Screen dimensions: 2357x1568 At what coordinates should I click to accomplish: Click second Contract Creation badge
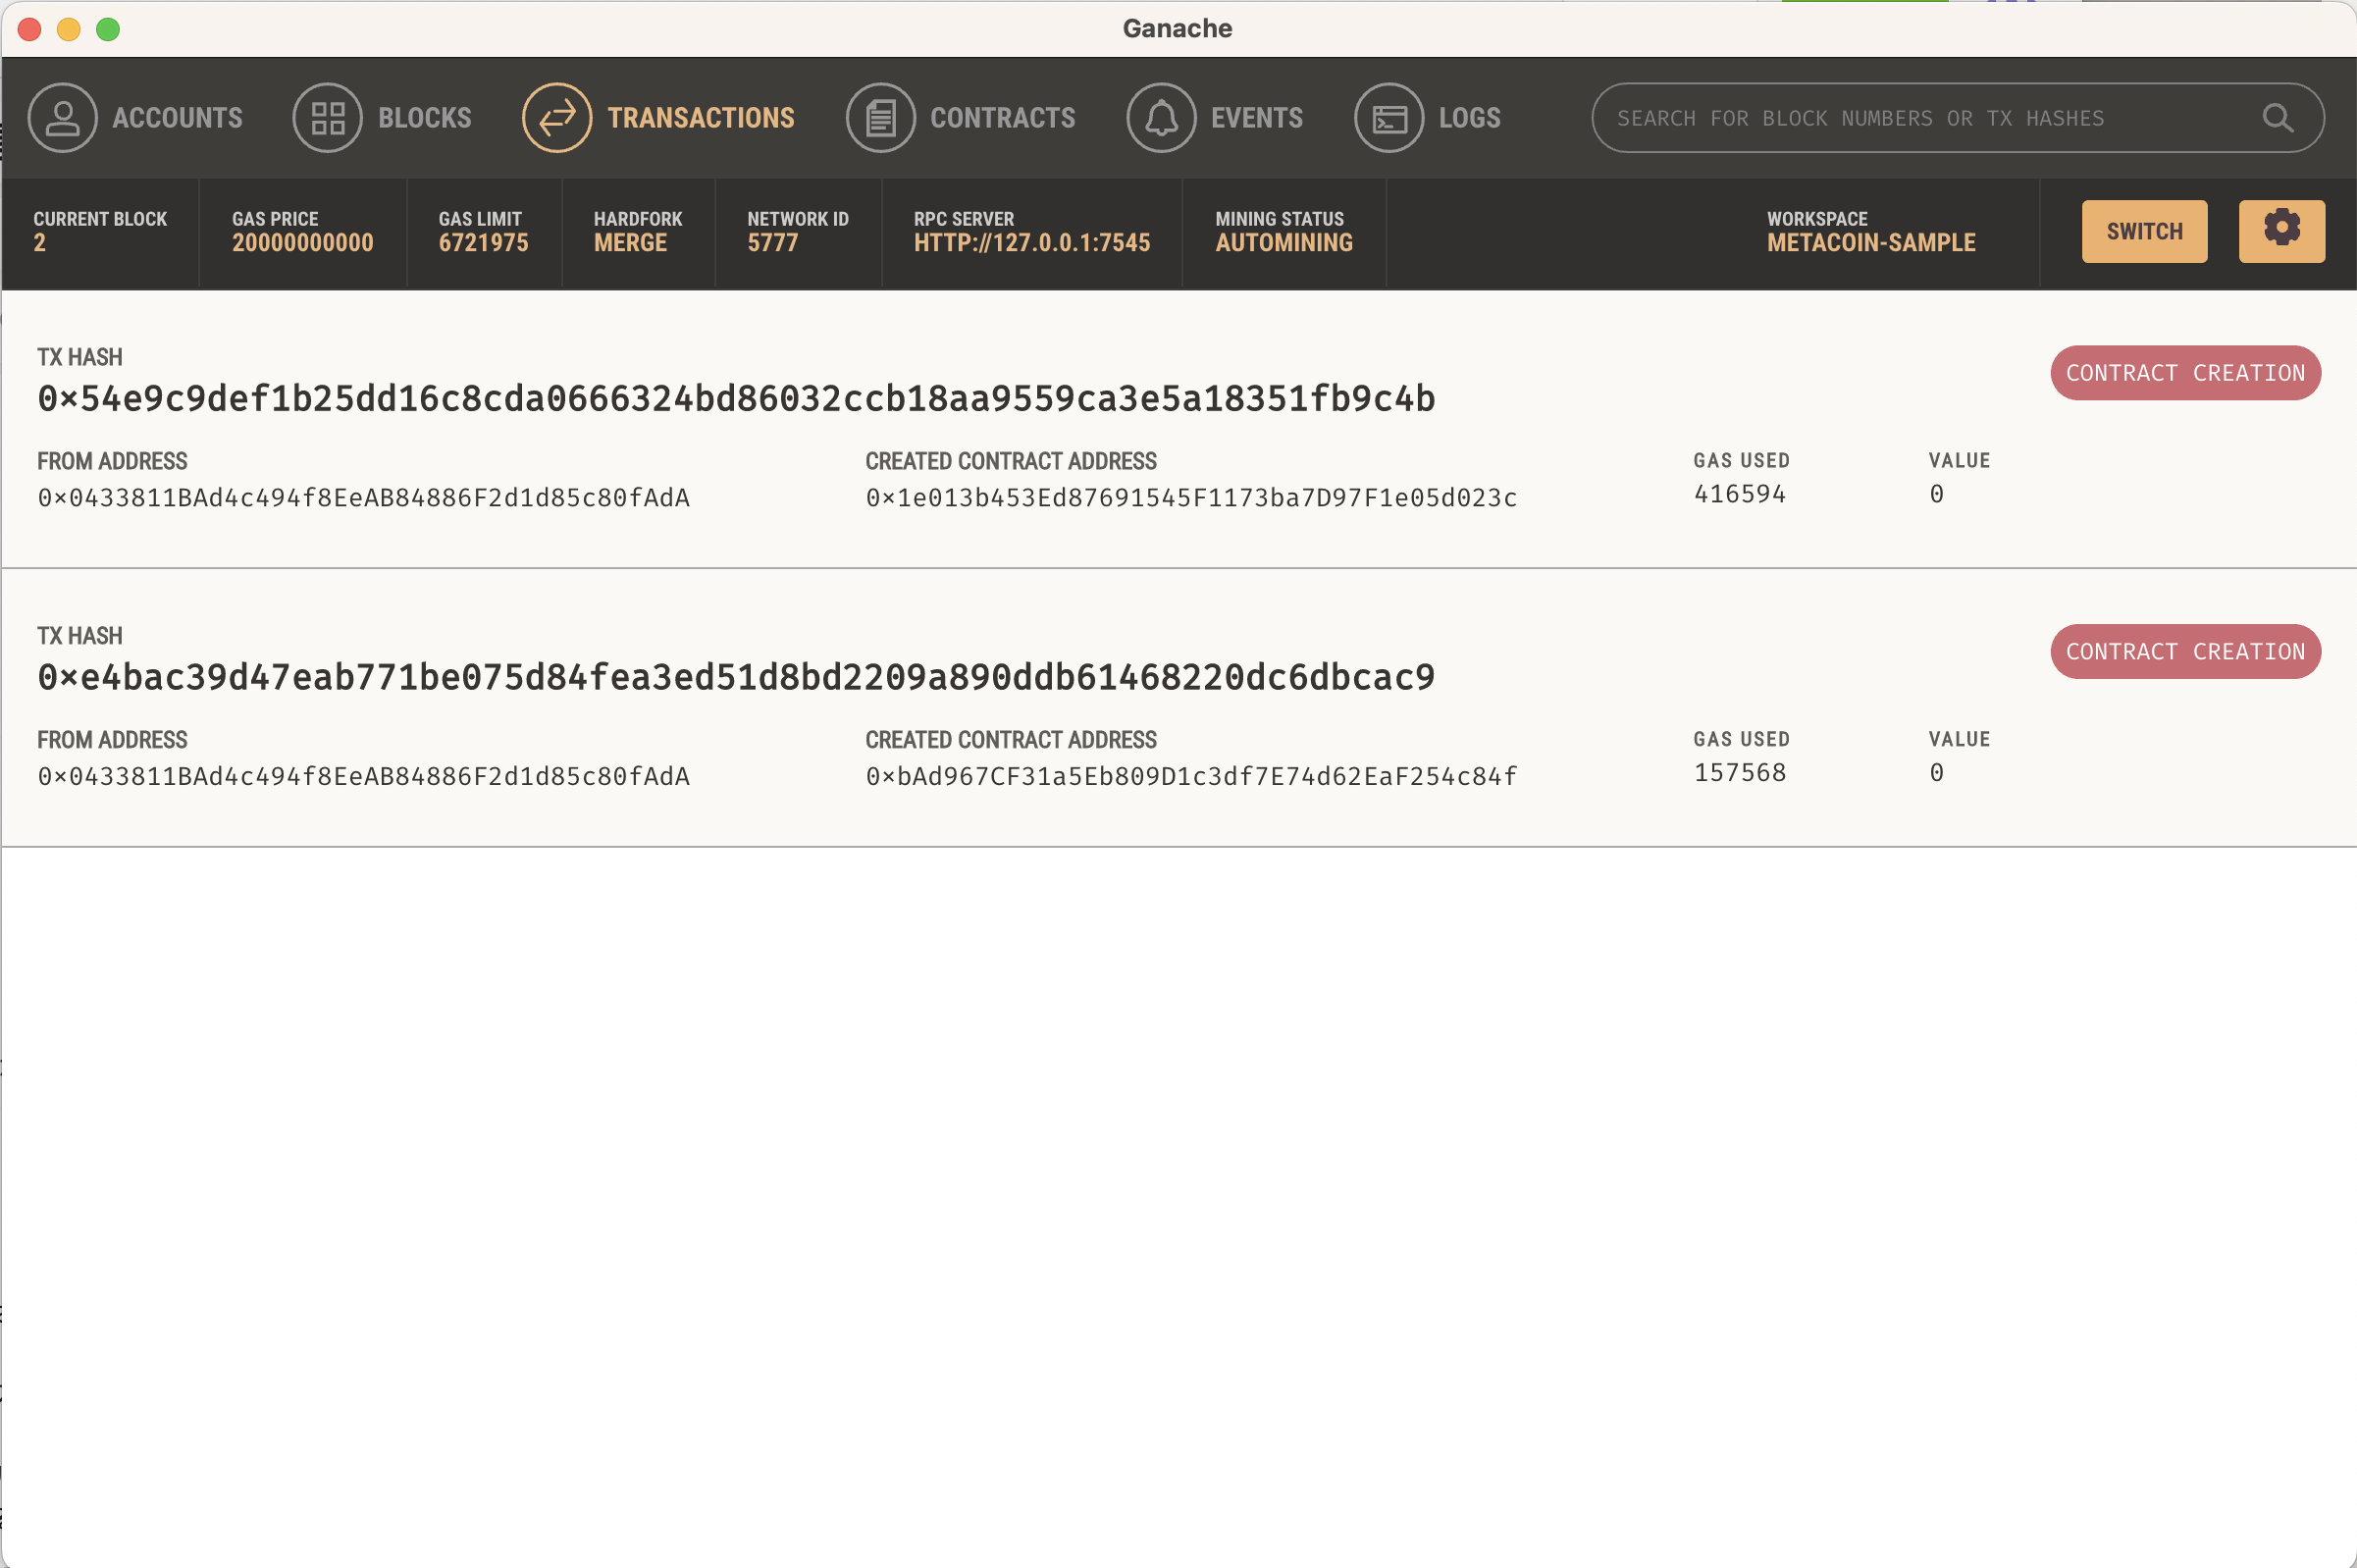[2185, 652]
